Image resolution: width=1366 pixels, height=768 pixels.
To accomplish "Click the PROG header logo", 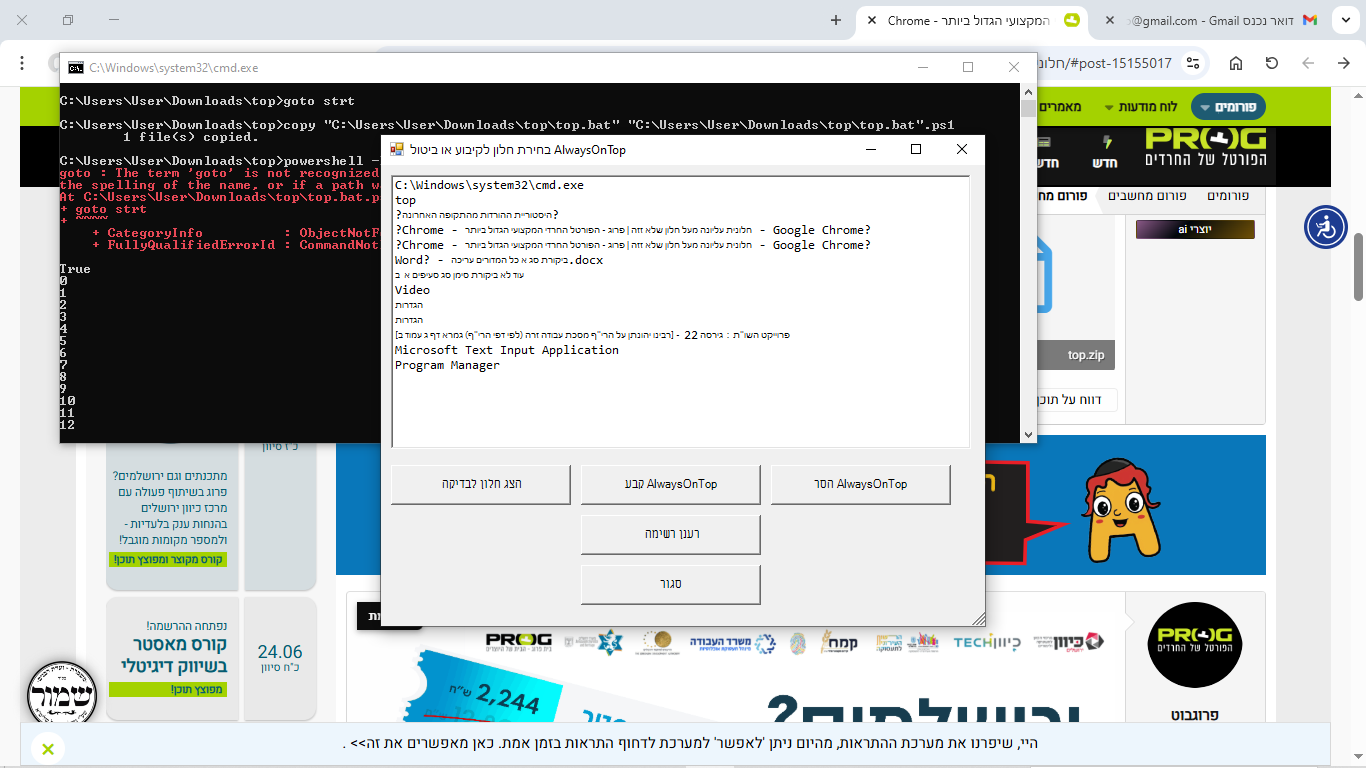I will click(x=1206, y=147).
